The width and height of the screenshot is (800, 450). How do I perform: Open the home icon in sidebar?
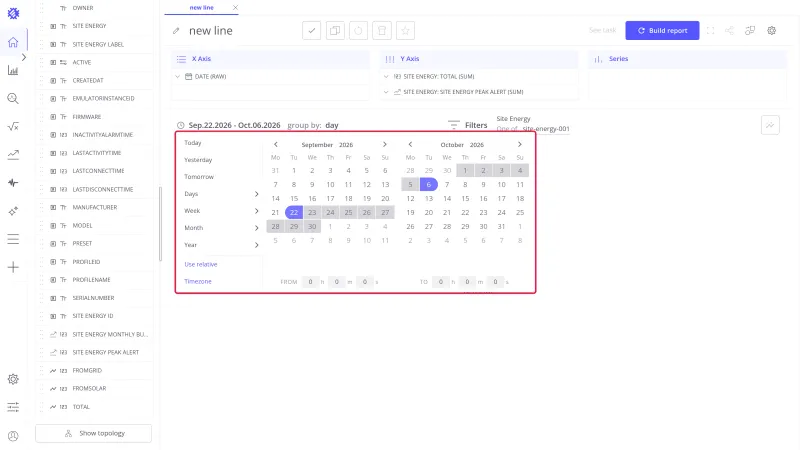tap(13, 42)
